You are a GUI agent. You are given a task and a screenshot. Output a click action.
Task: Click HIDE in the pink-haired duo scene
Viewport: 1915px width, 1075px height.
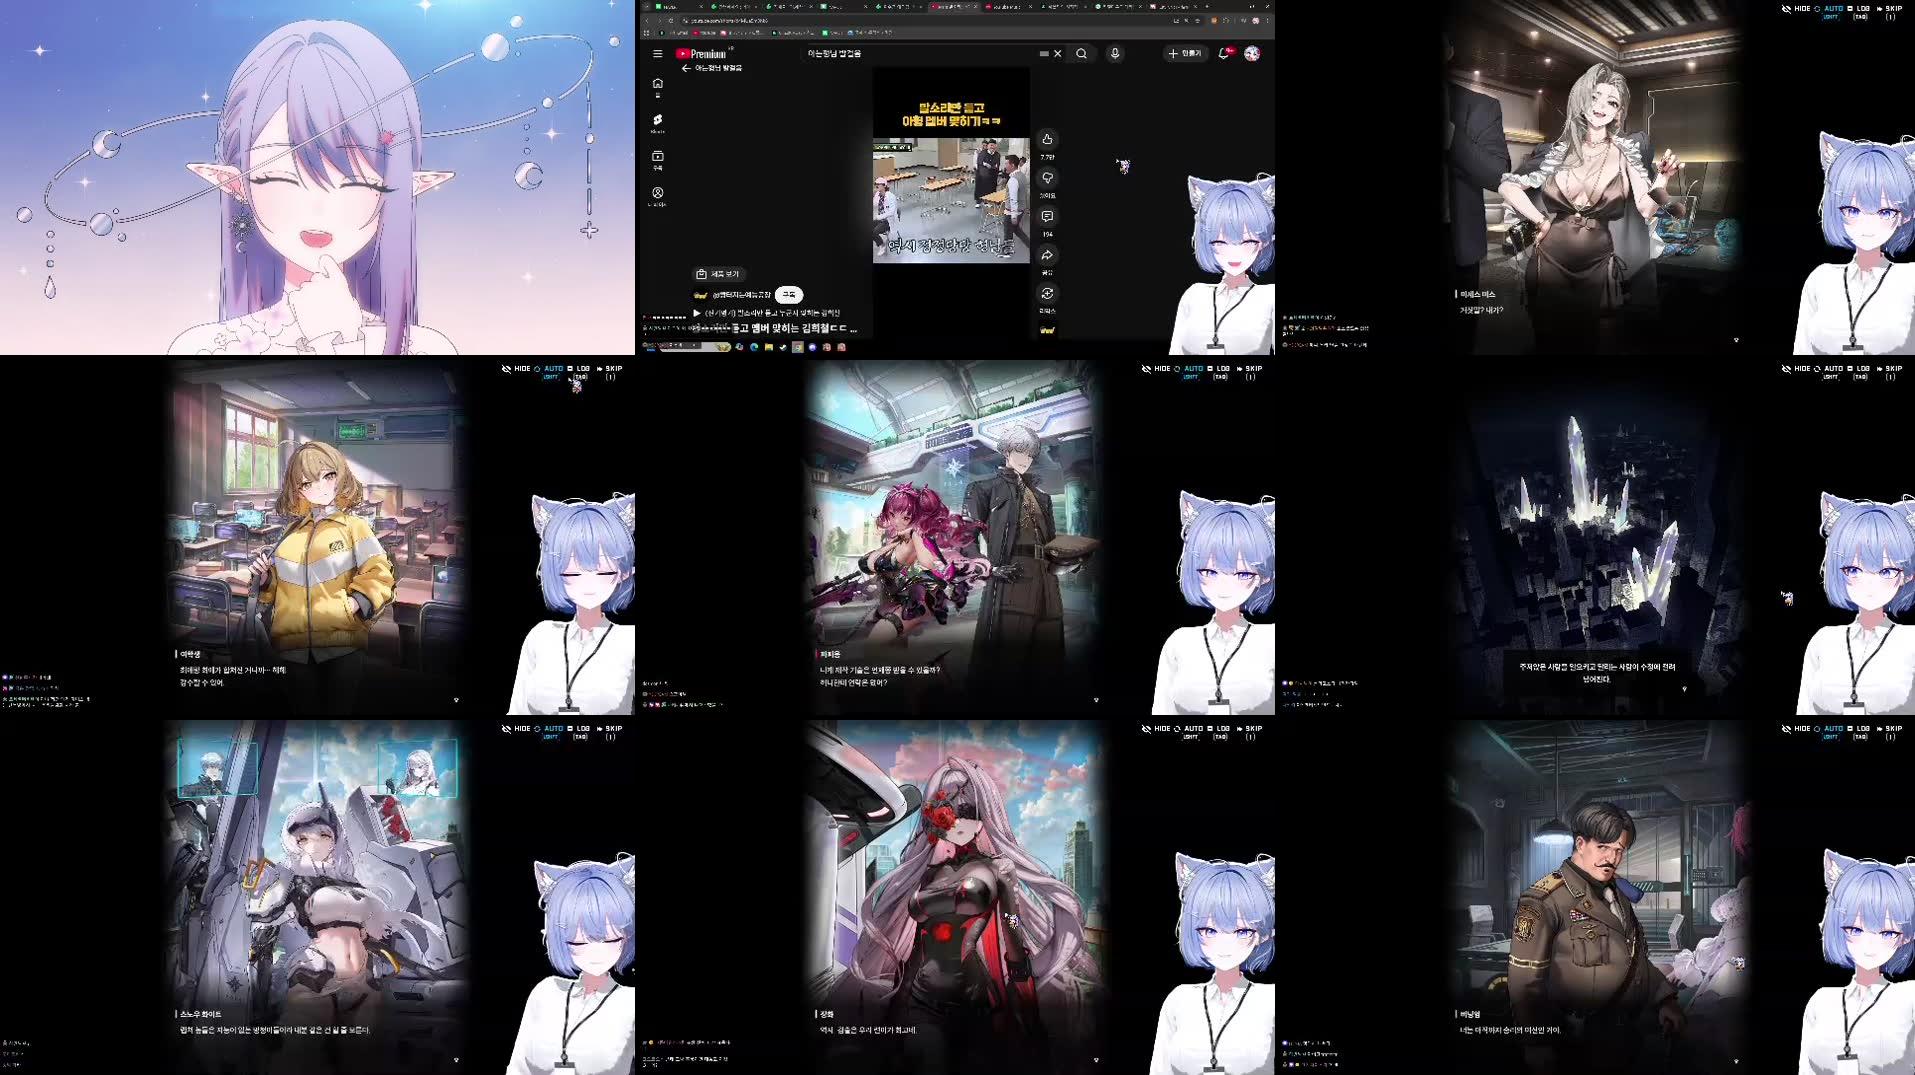pos(1156,369)
